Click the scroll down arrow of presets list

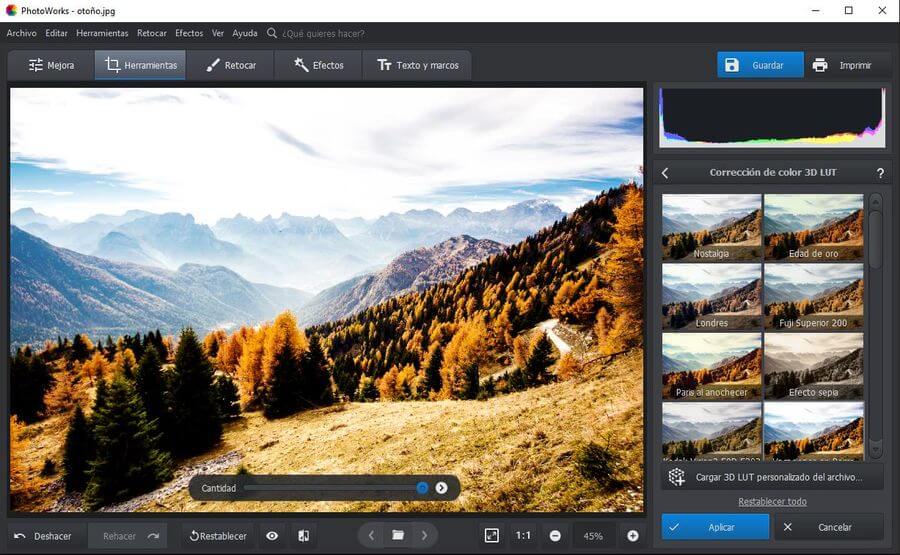click(875, 448)
